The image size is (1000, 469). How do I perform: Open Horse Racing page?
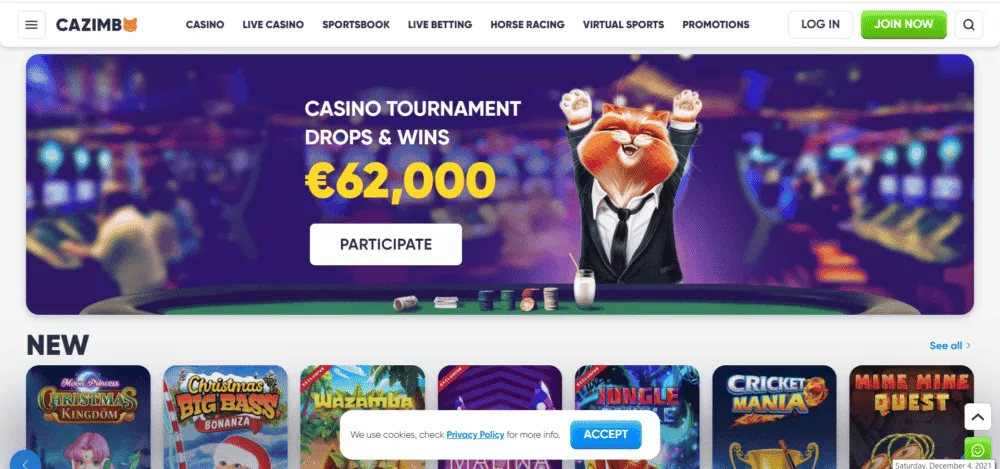tap(527, 25)
